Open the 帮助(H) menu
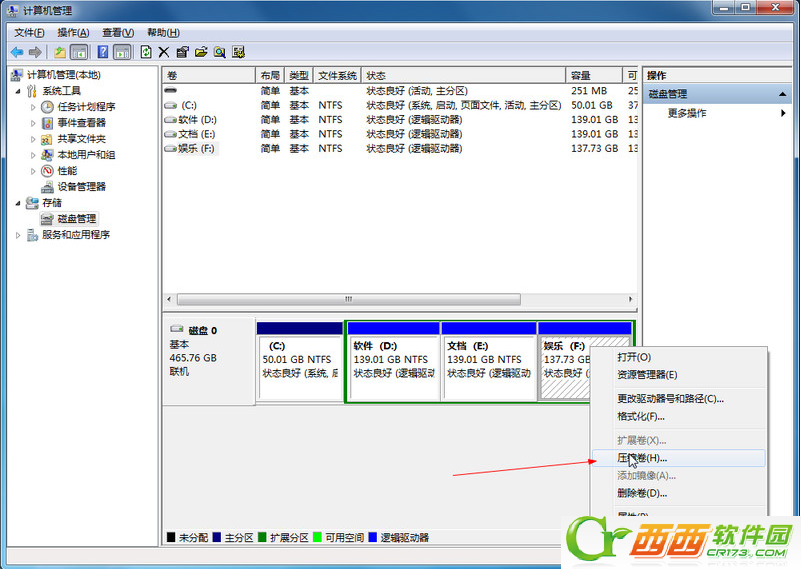The height and width of the screenshot is (569, 801). pos(163,33)
